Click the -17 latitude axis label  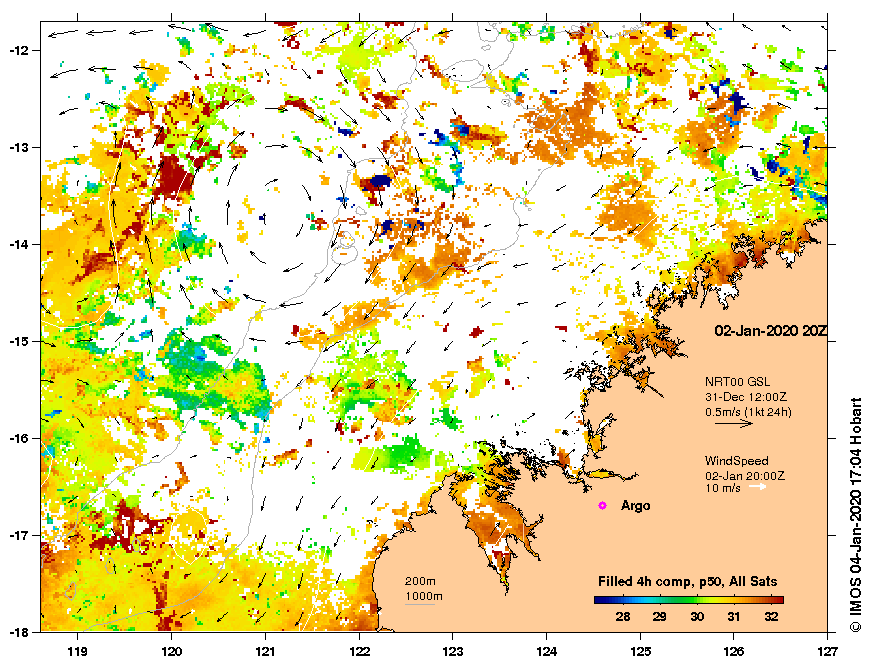17,535
